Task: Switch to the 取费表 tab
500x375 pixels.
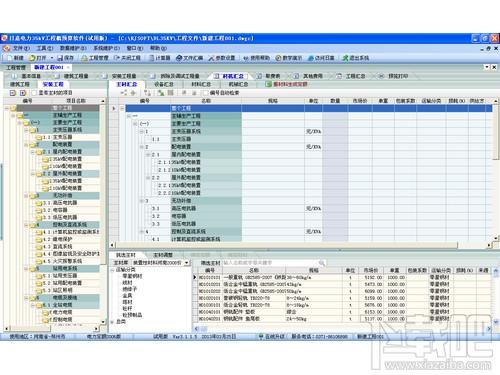Action: [269, 76]
